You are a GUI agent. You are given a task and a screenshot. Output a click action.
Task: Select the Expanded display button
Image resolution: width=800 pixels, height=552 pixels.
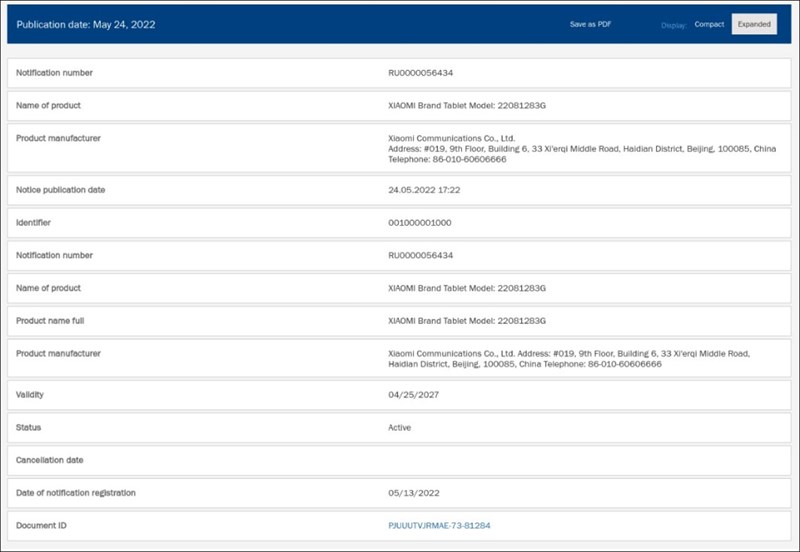(754, 24)
